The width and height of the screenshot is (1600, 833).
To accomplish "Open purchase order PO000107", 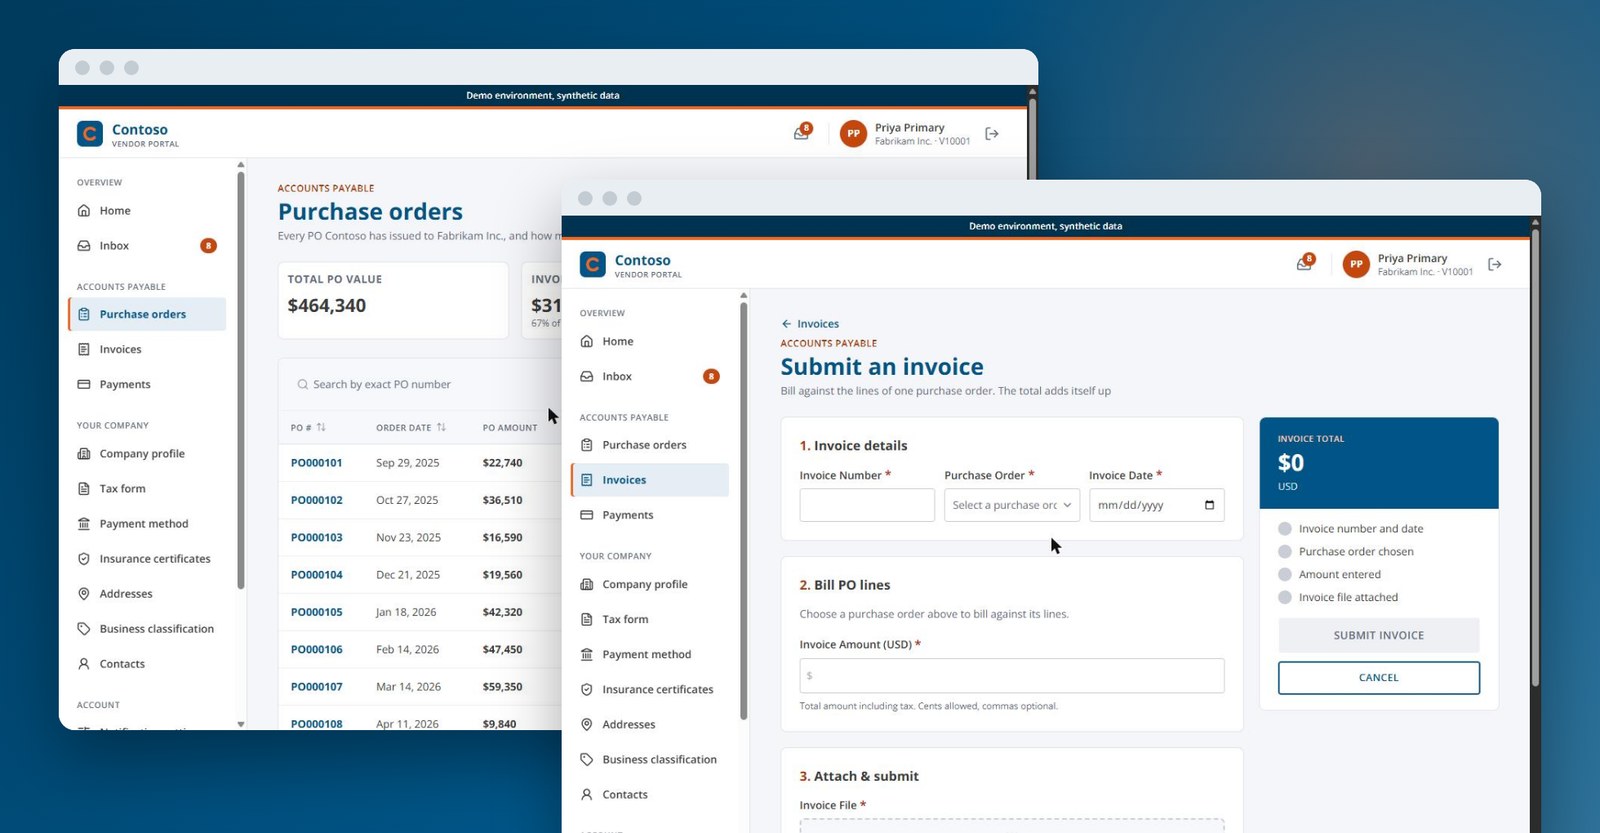I will click(316, 687).
